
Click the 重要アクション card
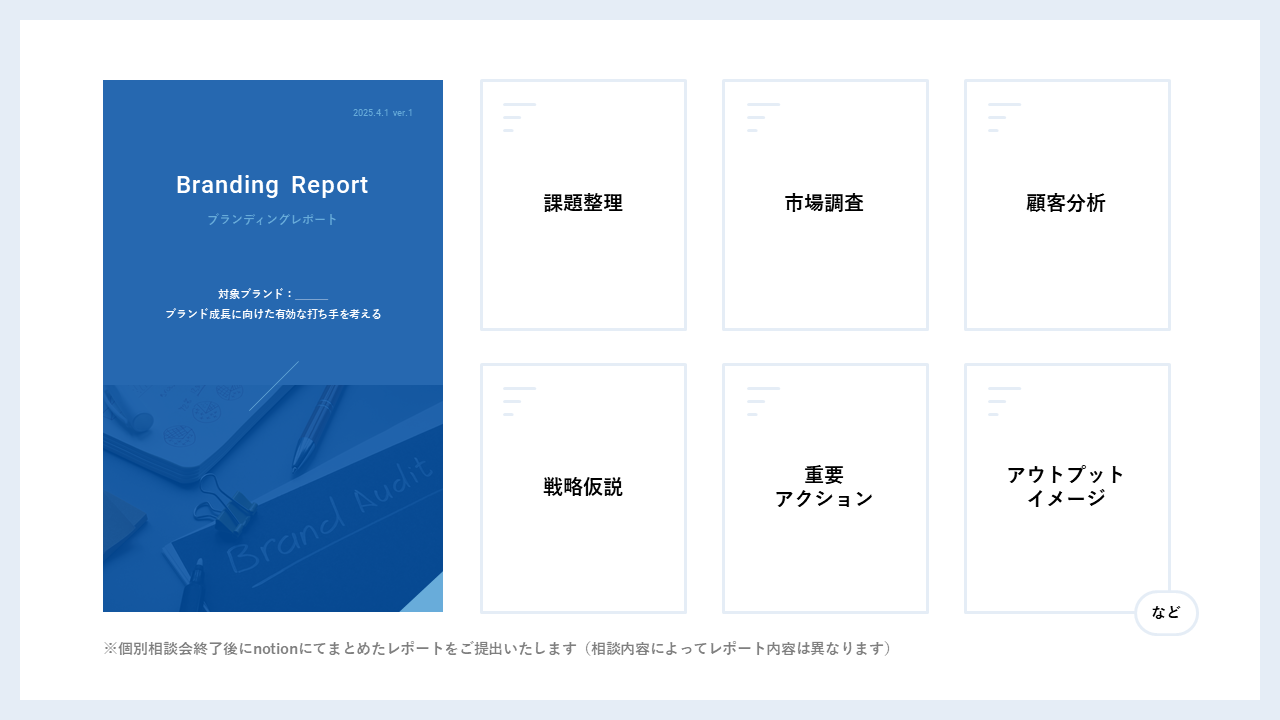coord(825,488)
